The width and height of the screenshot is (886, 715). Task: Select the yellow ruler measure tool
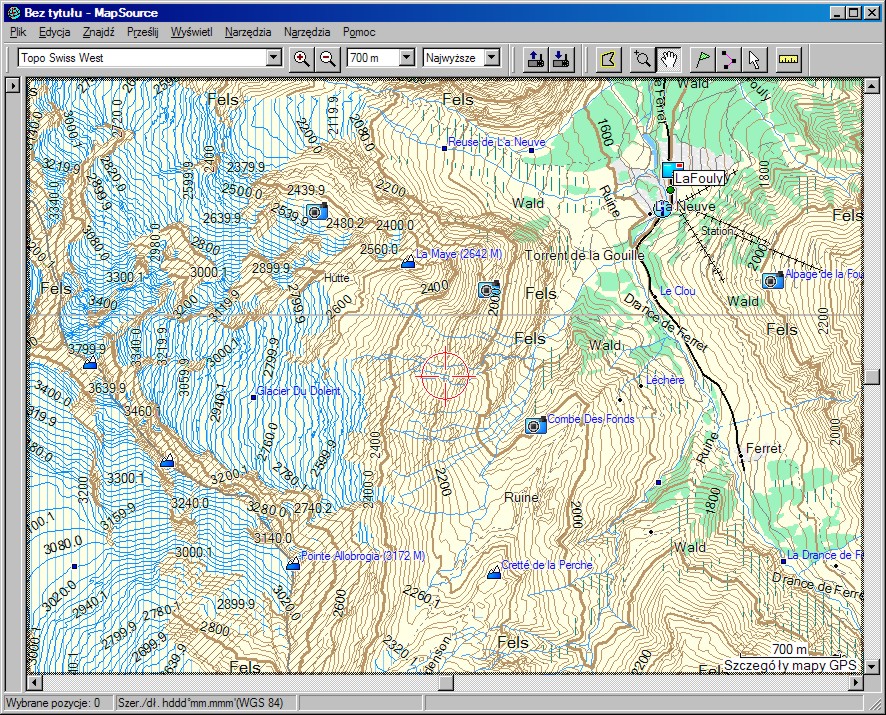click(790, 58)
